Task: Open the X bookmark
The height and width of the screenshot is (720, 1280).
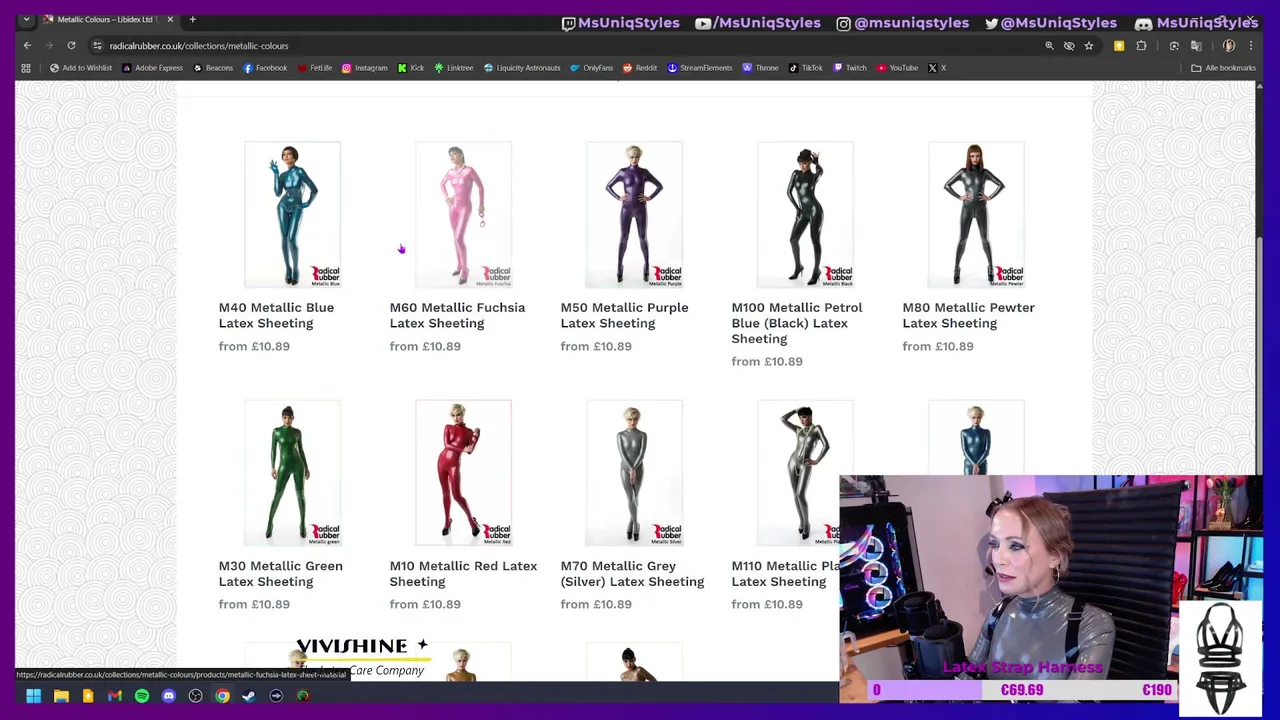Action: pos(937,68)
